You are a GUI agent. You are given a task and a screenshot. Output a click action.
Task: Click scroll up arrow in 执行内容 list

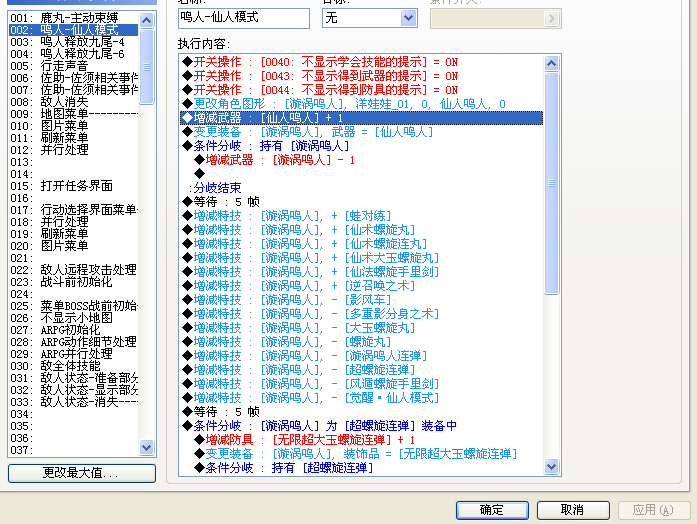(x=551, y=63)
